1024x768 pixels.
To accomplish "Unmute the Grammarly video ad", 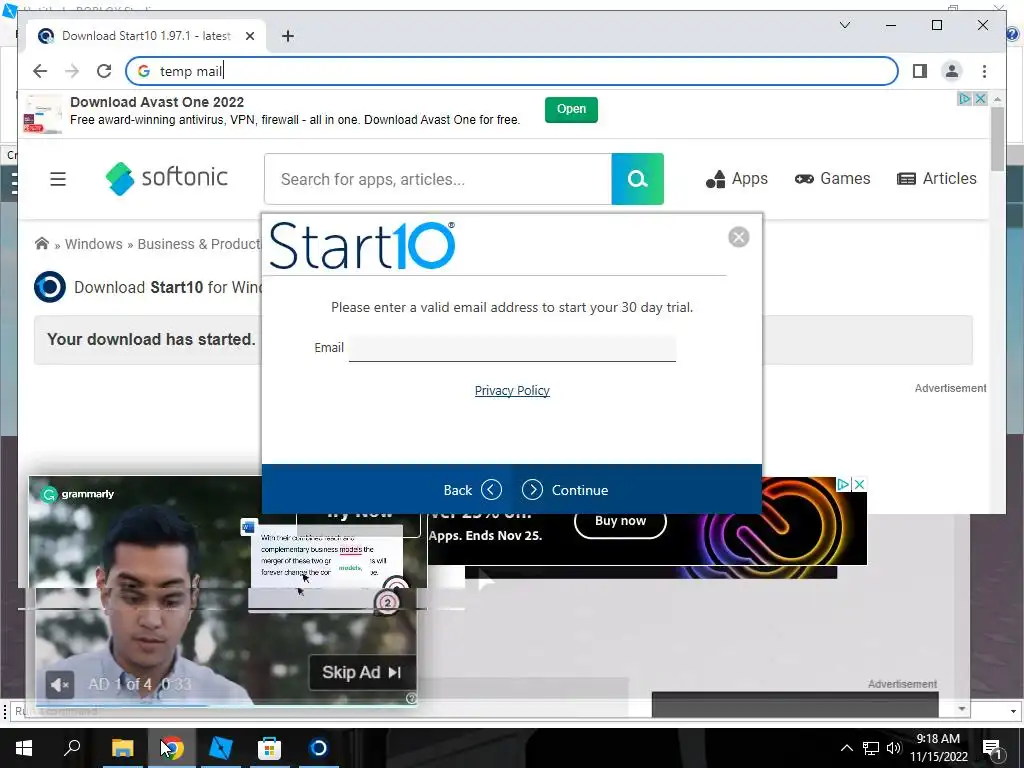I will (59, 684).
